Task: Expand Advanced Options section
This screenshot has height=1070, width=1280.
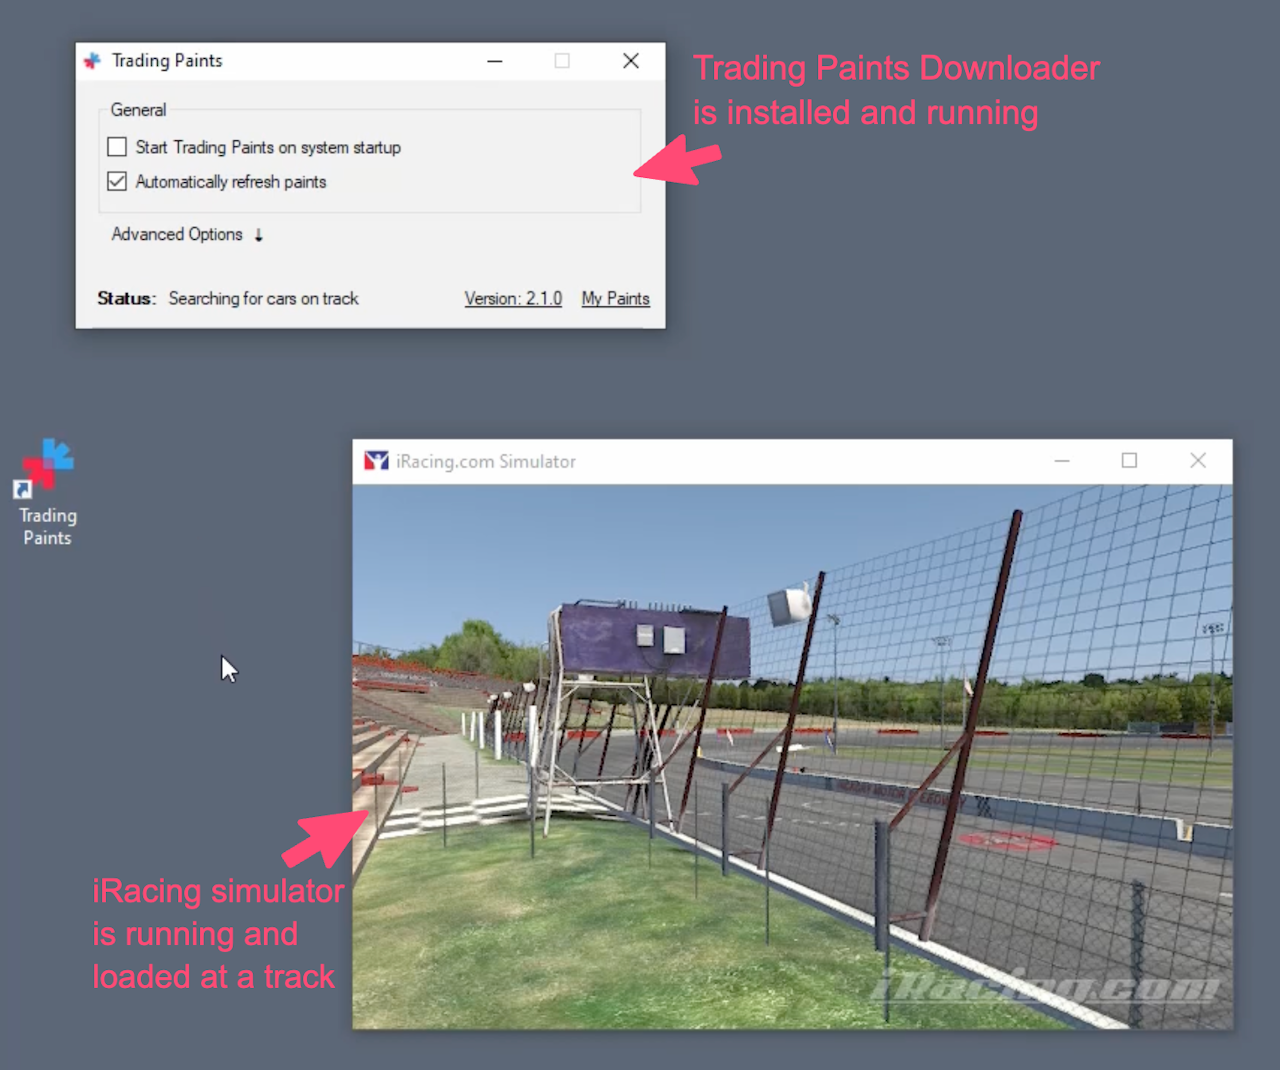Action: 187,234
